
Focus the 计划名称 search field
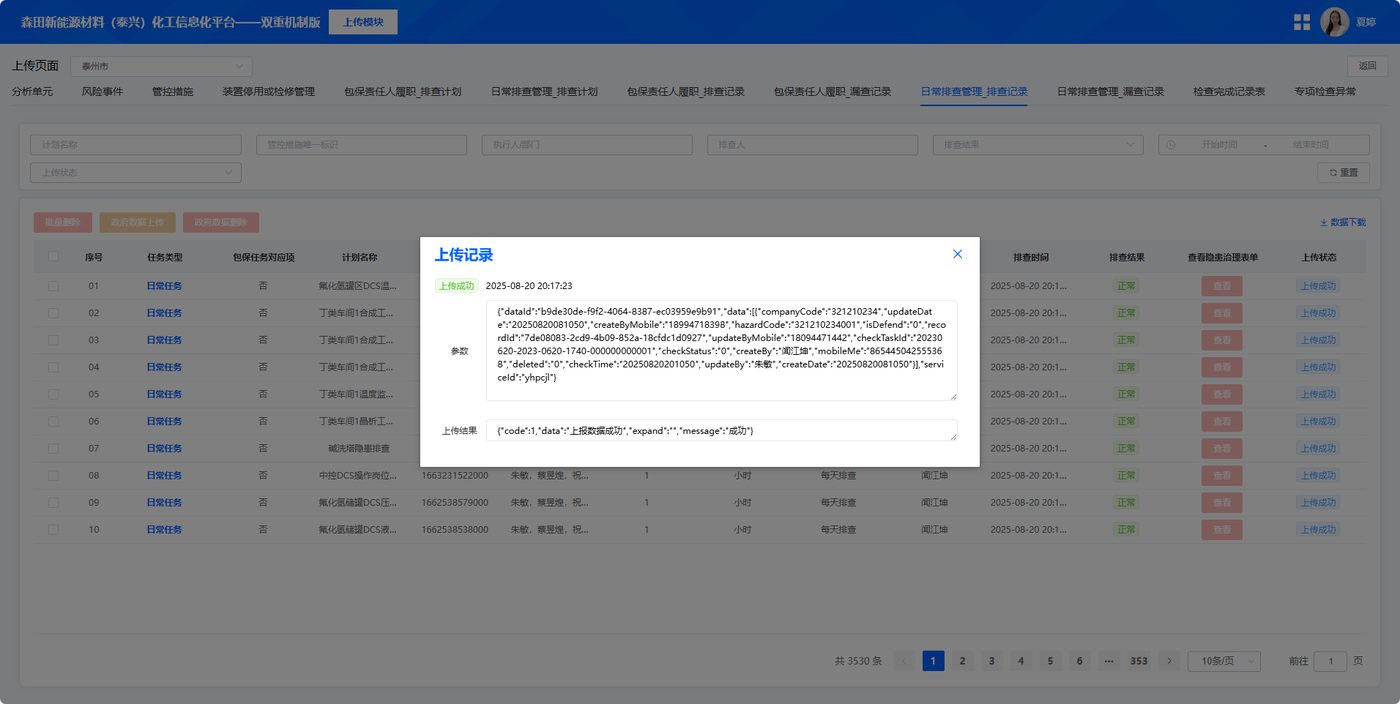[136, 145]
